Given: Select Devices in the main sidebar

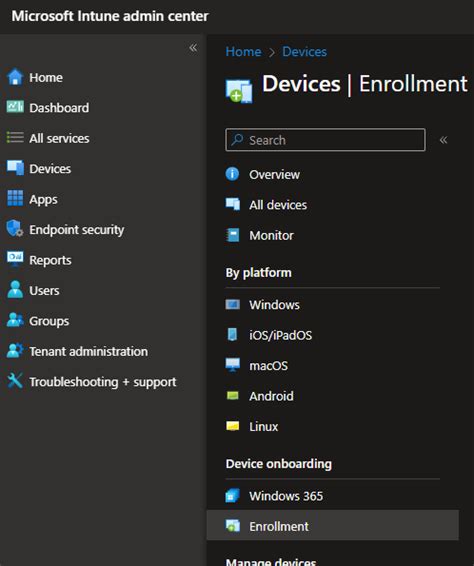Looking at the screenshot, I should [x=50, y=169].
